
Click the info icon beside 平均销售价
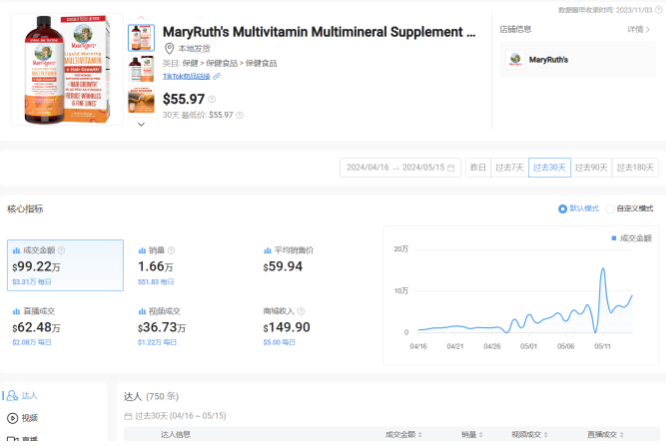322,251
